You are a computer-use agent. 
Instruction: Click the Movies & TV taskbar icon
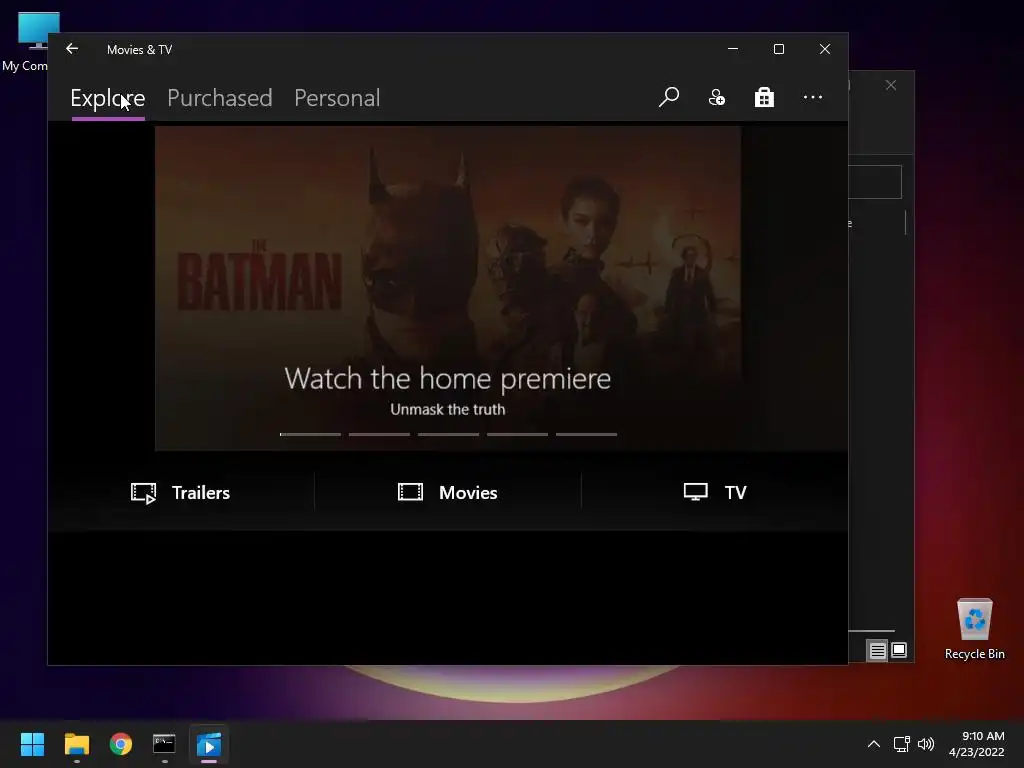[x=209, y=744]
